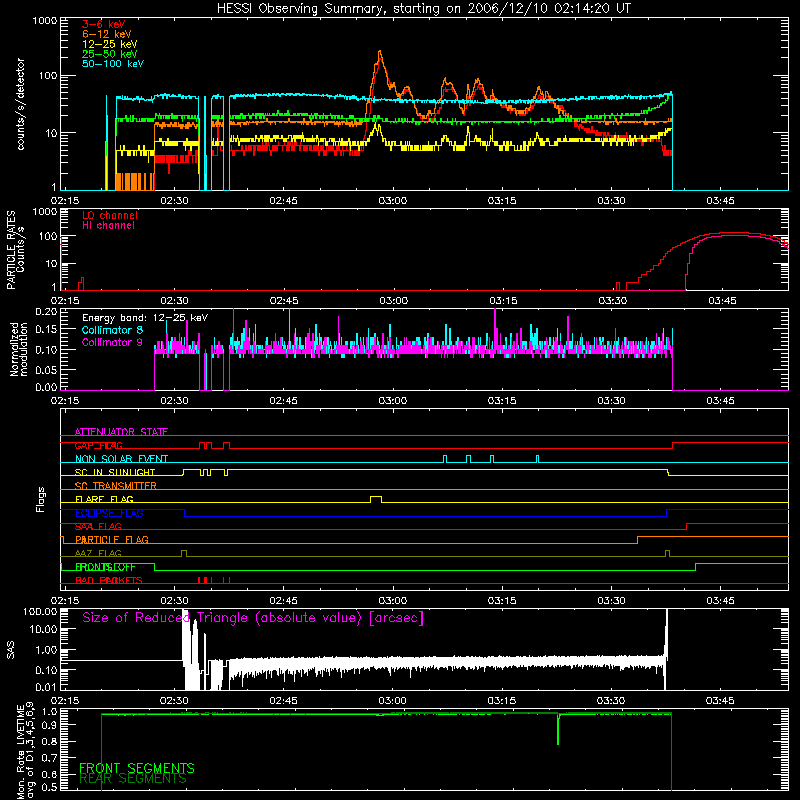Image resolution: width=800 pixels, height=800 pixels.
Task: Click the LO channel legend label
Action: (x=110, y=215)
